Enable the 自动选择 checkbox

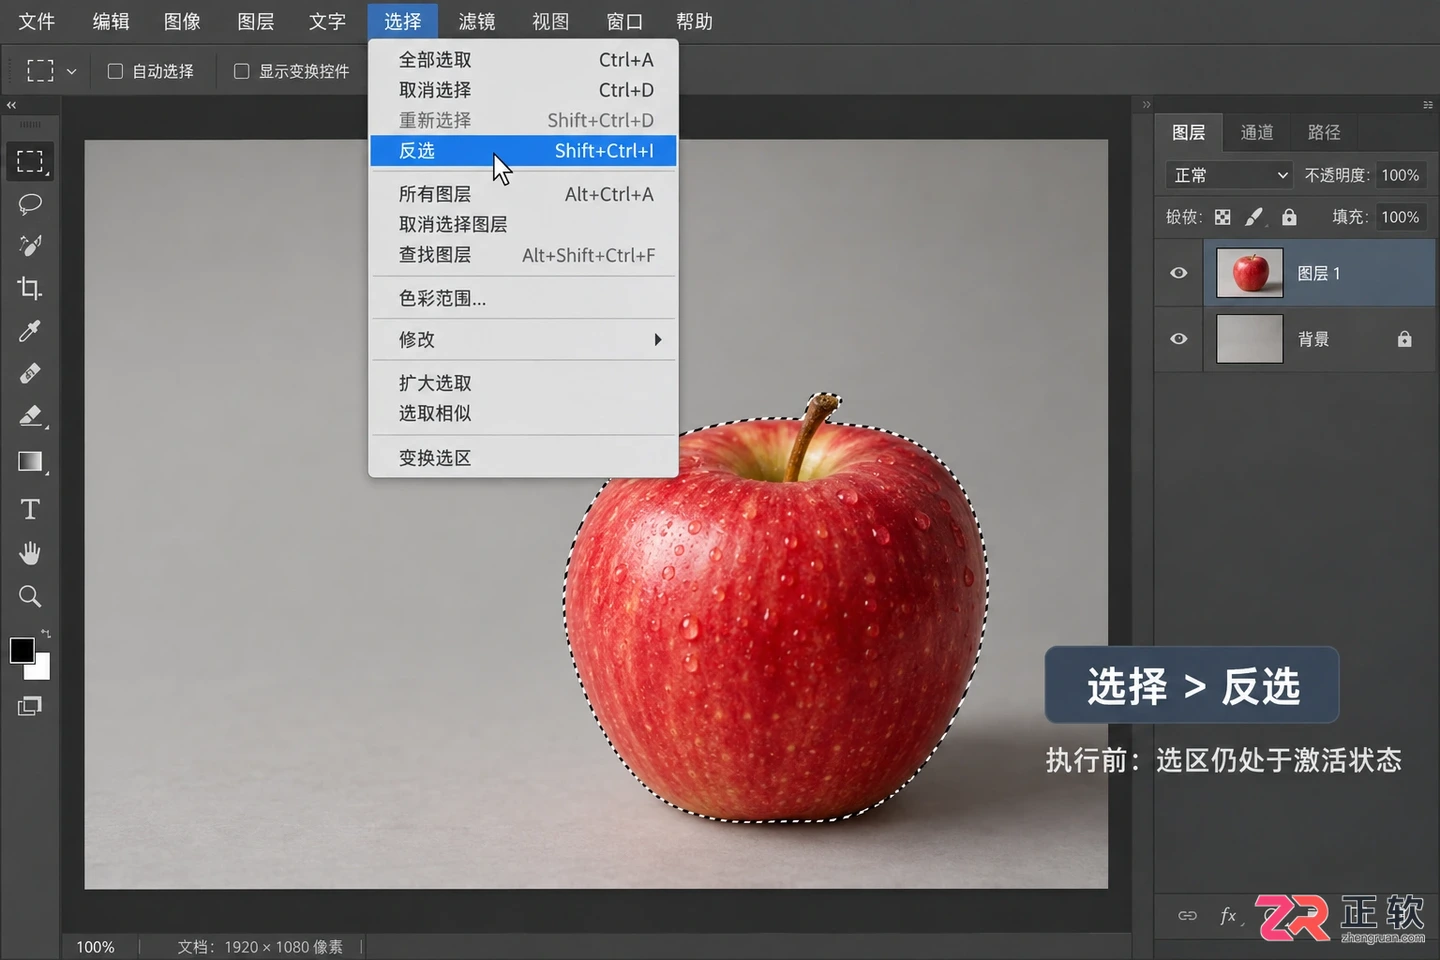pos(115,71)
